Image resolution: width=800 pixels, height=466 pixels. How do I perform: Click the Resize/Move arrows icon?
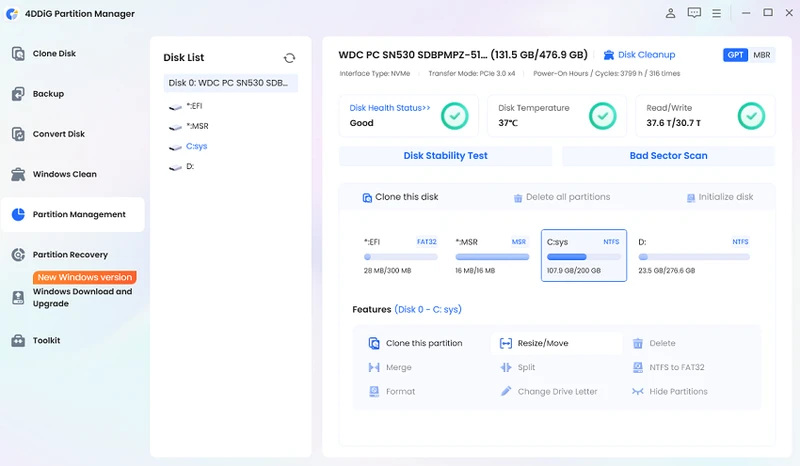(x=506, y=344)
